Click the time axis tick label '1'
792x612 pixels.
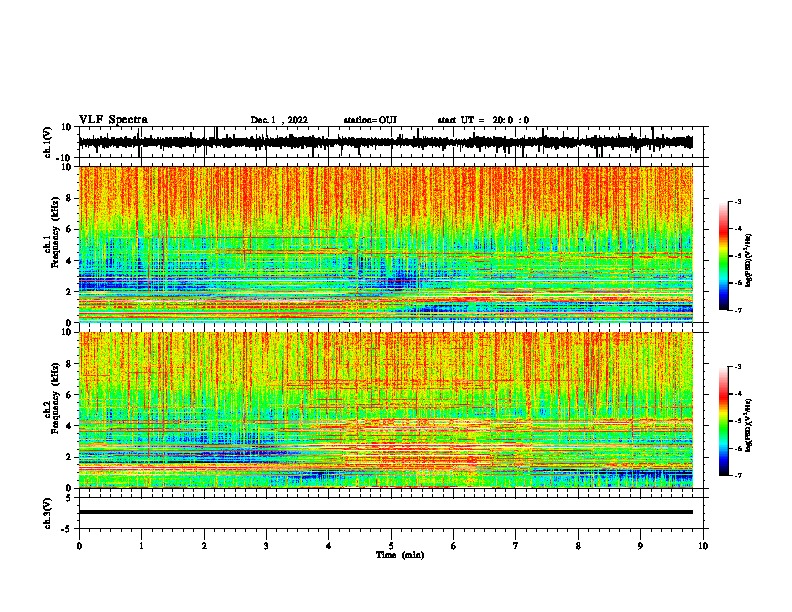[141, 546]
